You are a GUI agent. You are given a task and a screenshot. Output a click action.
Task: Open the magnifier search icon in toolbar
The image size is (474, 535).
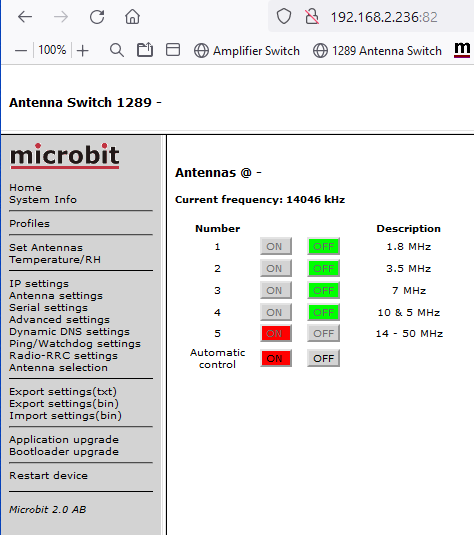[117, 50]
